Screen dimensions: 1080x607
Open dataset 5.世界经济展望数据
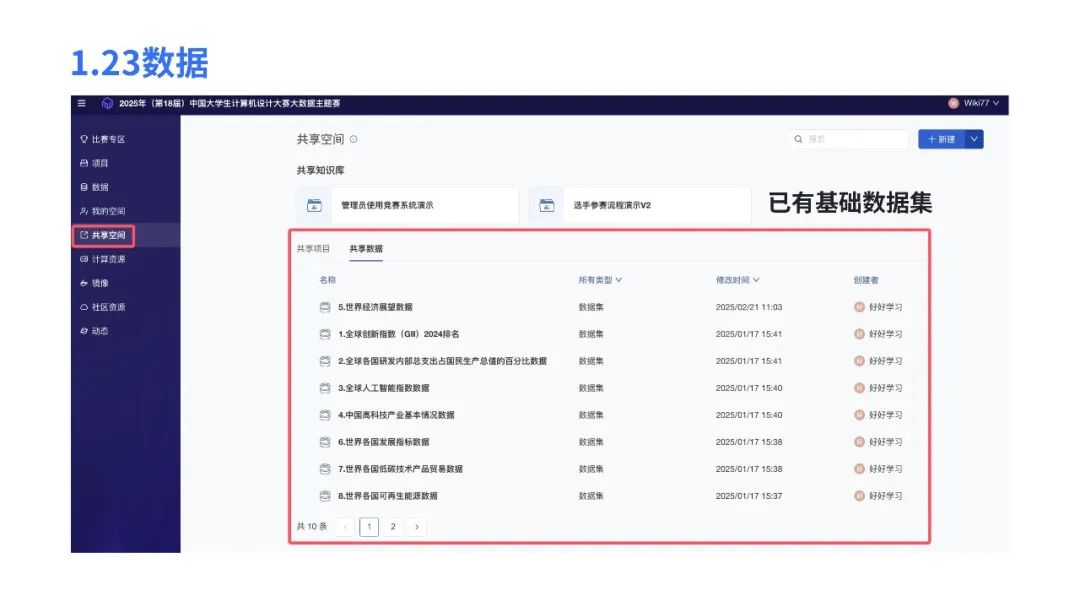(375, 307)
